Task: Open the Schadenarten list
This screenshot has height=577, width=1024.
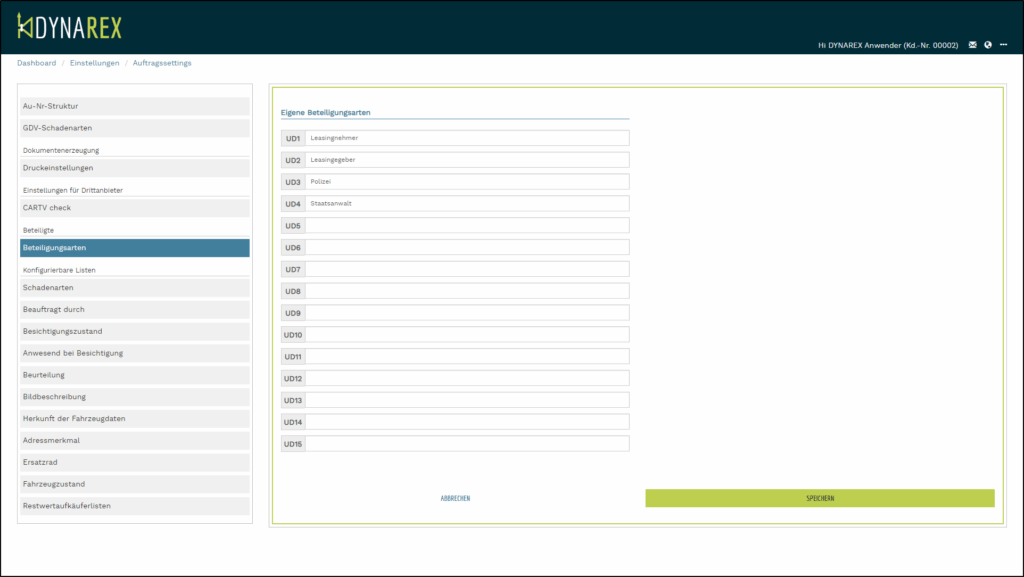Action: tap(135, 288)
